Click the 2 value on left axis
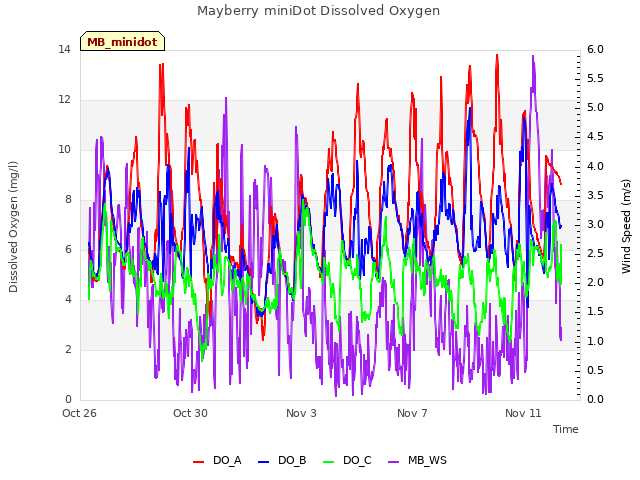The width and height of the screenshot is (640, 480). [68, 350]
